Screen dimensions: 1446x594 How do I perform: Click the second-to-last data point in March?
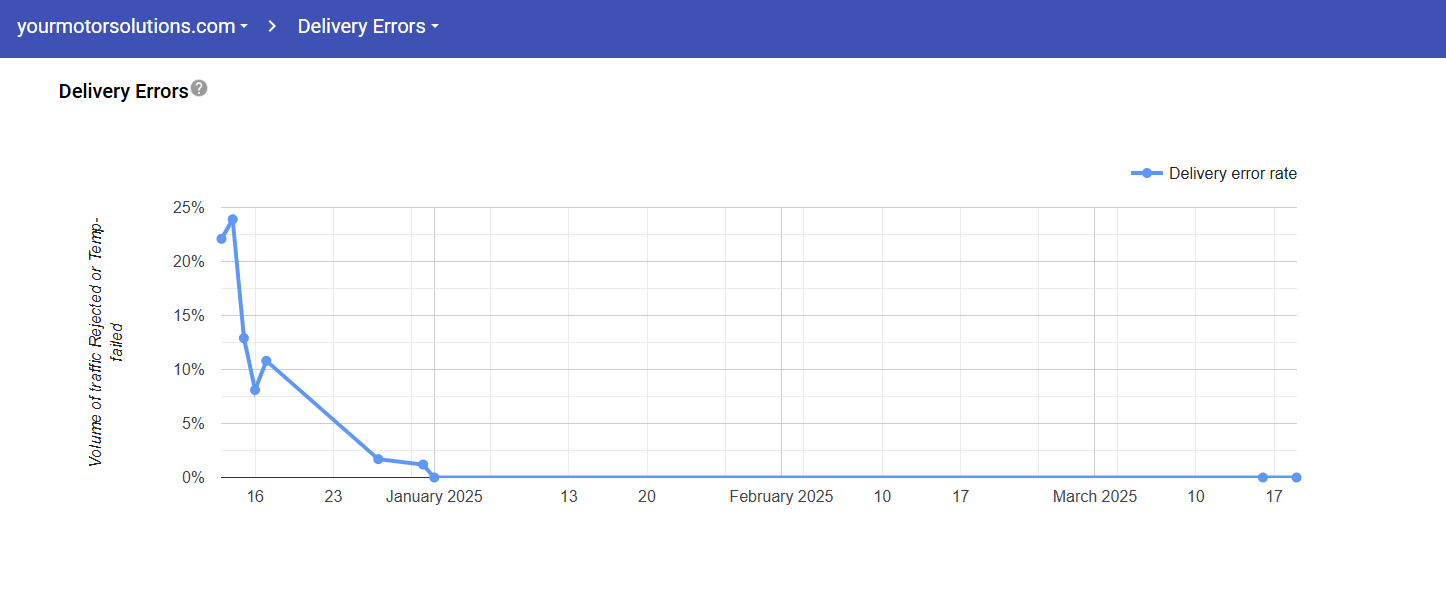coord(1263,477)
